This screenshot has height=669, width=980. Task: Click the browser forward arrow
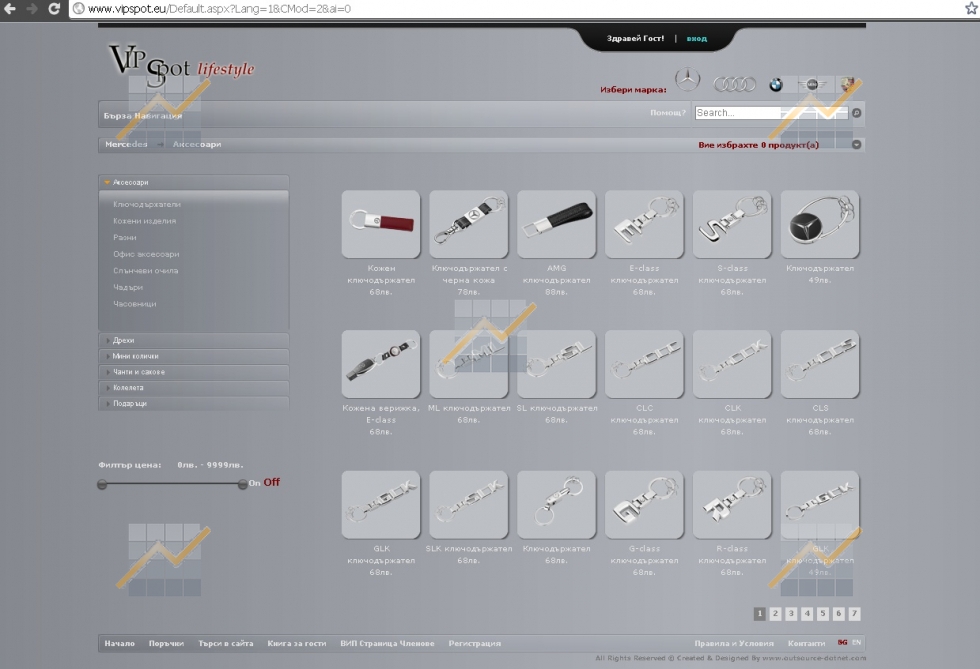click(x=32, y=9)
